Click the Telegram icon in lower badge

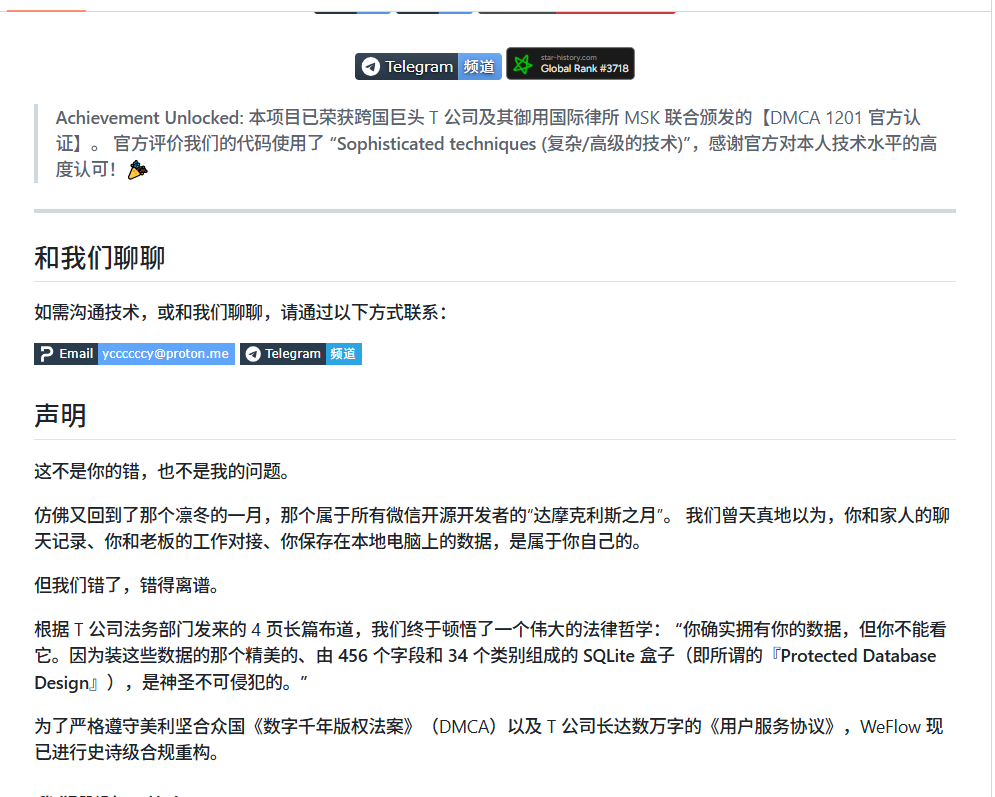(253, 354)
